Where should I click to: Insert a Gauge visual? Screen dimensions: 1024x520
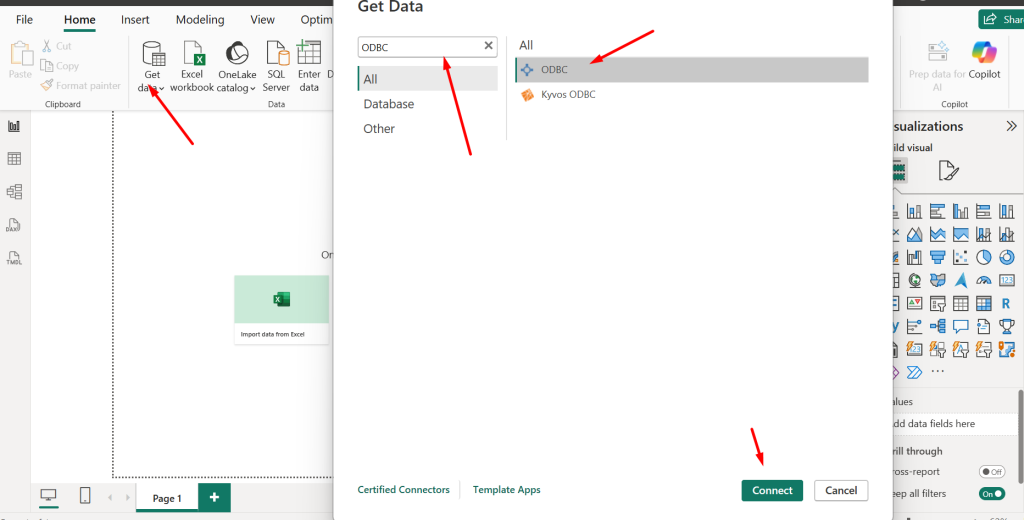984,280
